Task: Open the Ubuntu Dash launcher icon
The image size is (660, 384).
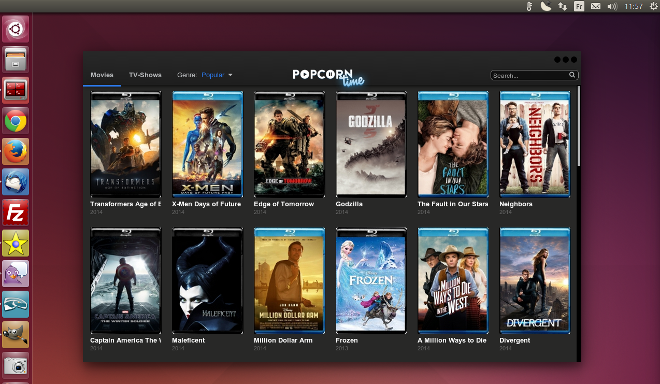Action: pyautogui.click(x=16, y=29)
